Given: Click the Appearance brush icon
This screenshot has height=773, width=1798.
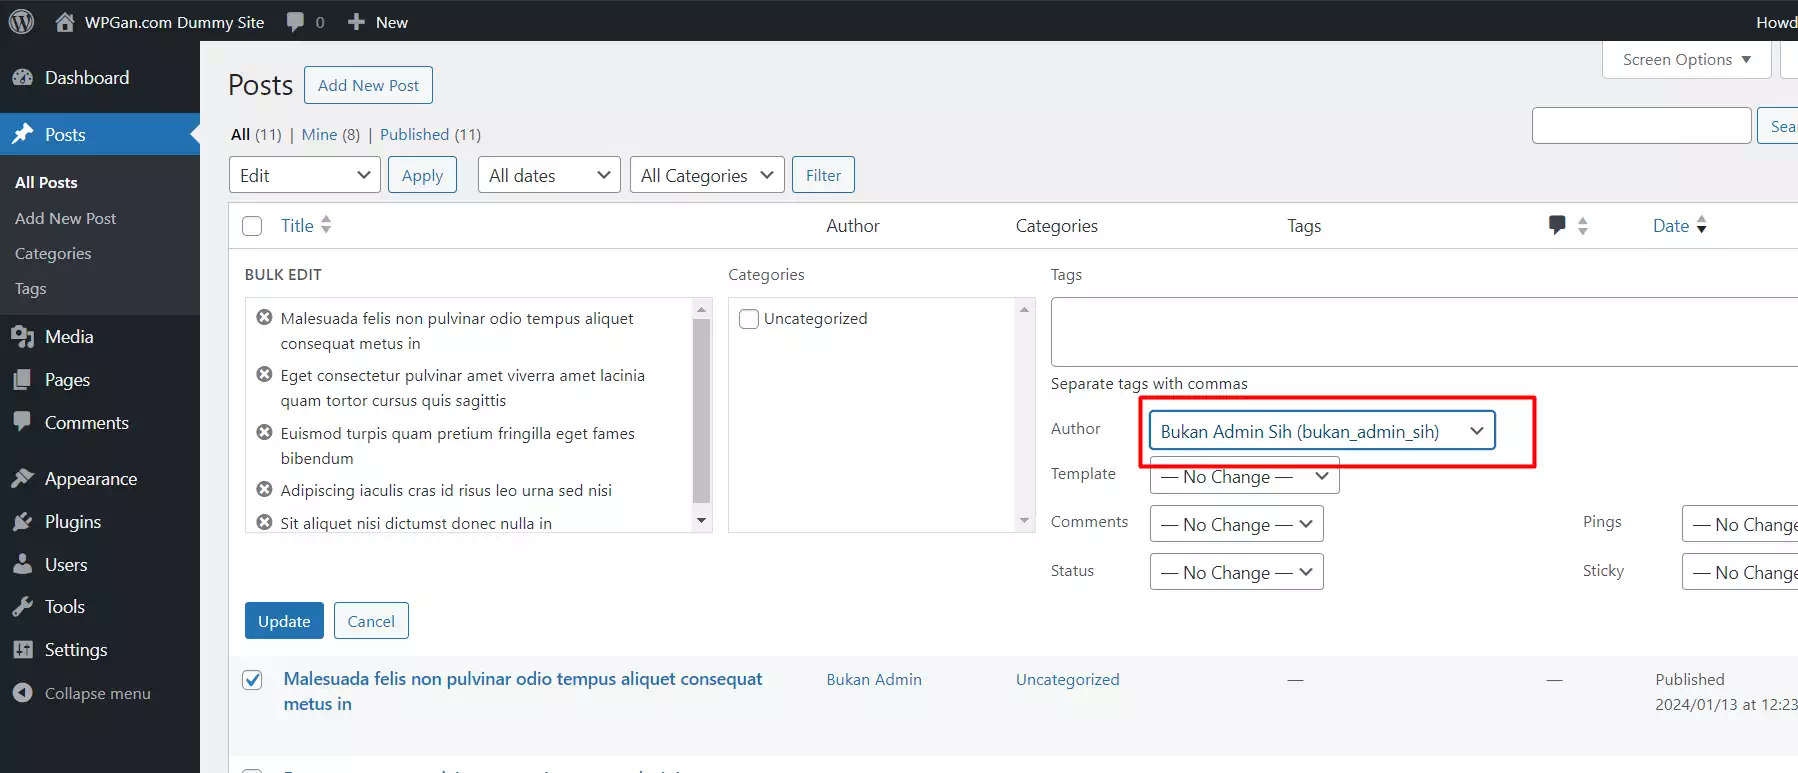Looking at the screenshot, I should pos(22,479).
